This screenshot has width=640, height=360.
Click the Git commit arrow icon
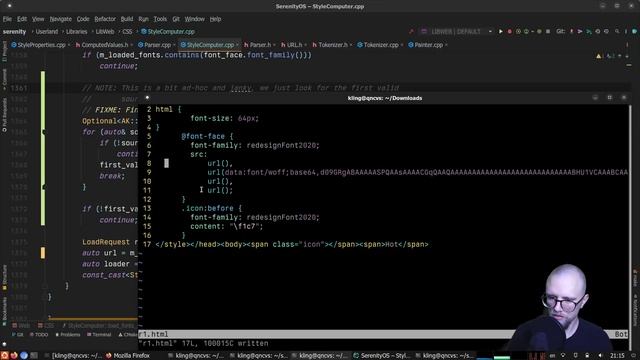coord(580,31)
